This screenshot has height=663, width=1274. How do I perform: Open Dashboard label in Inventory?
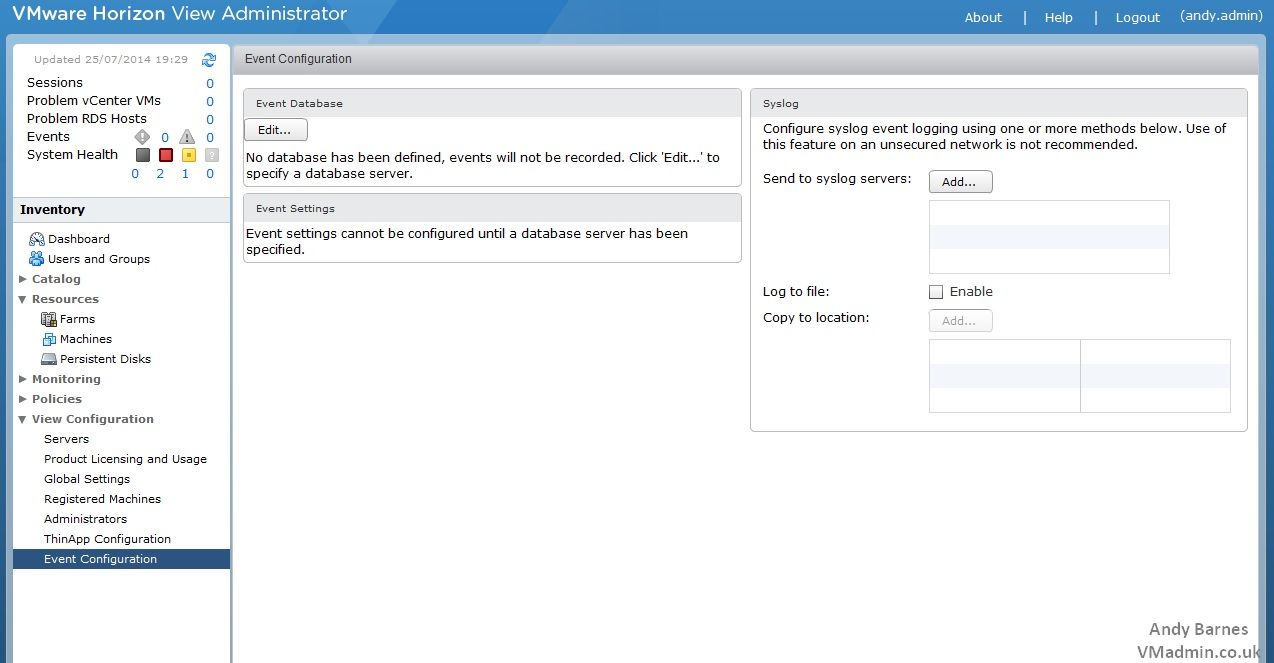pyautogui.click(x=79, y=239)
